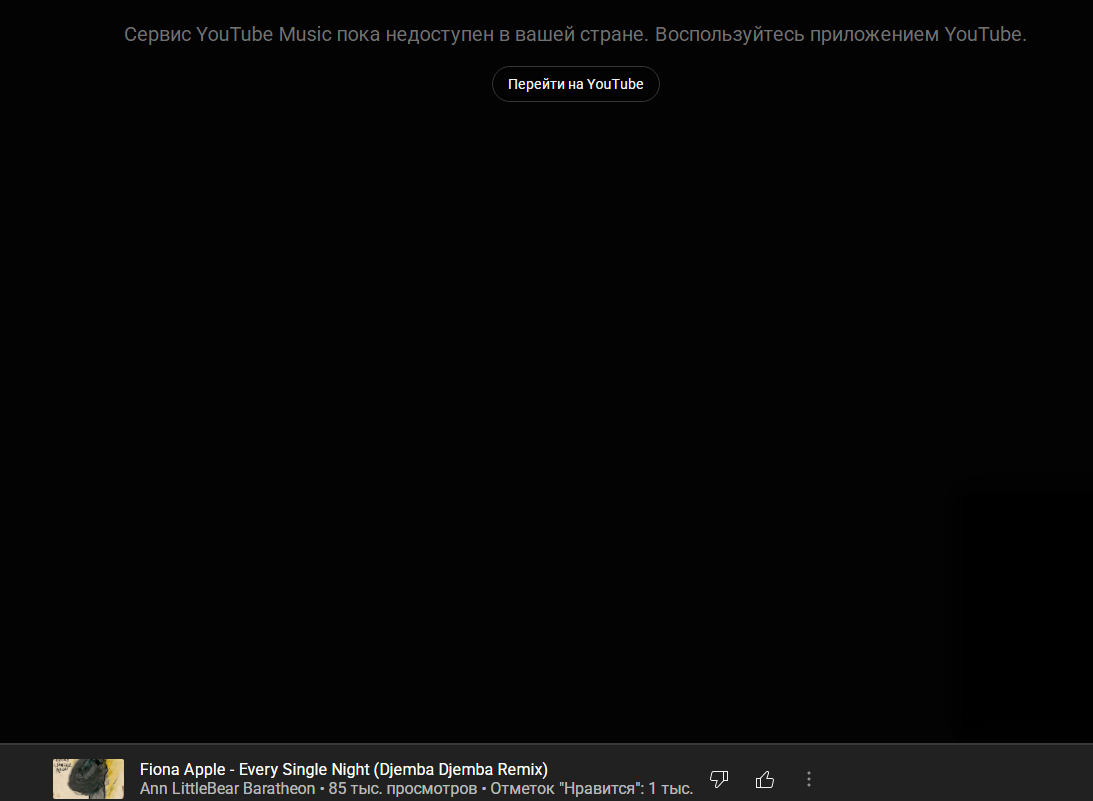
Task: Dislike the track with thumbs-down icon
Action: (x=719, y=779)
